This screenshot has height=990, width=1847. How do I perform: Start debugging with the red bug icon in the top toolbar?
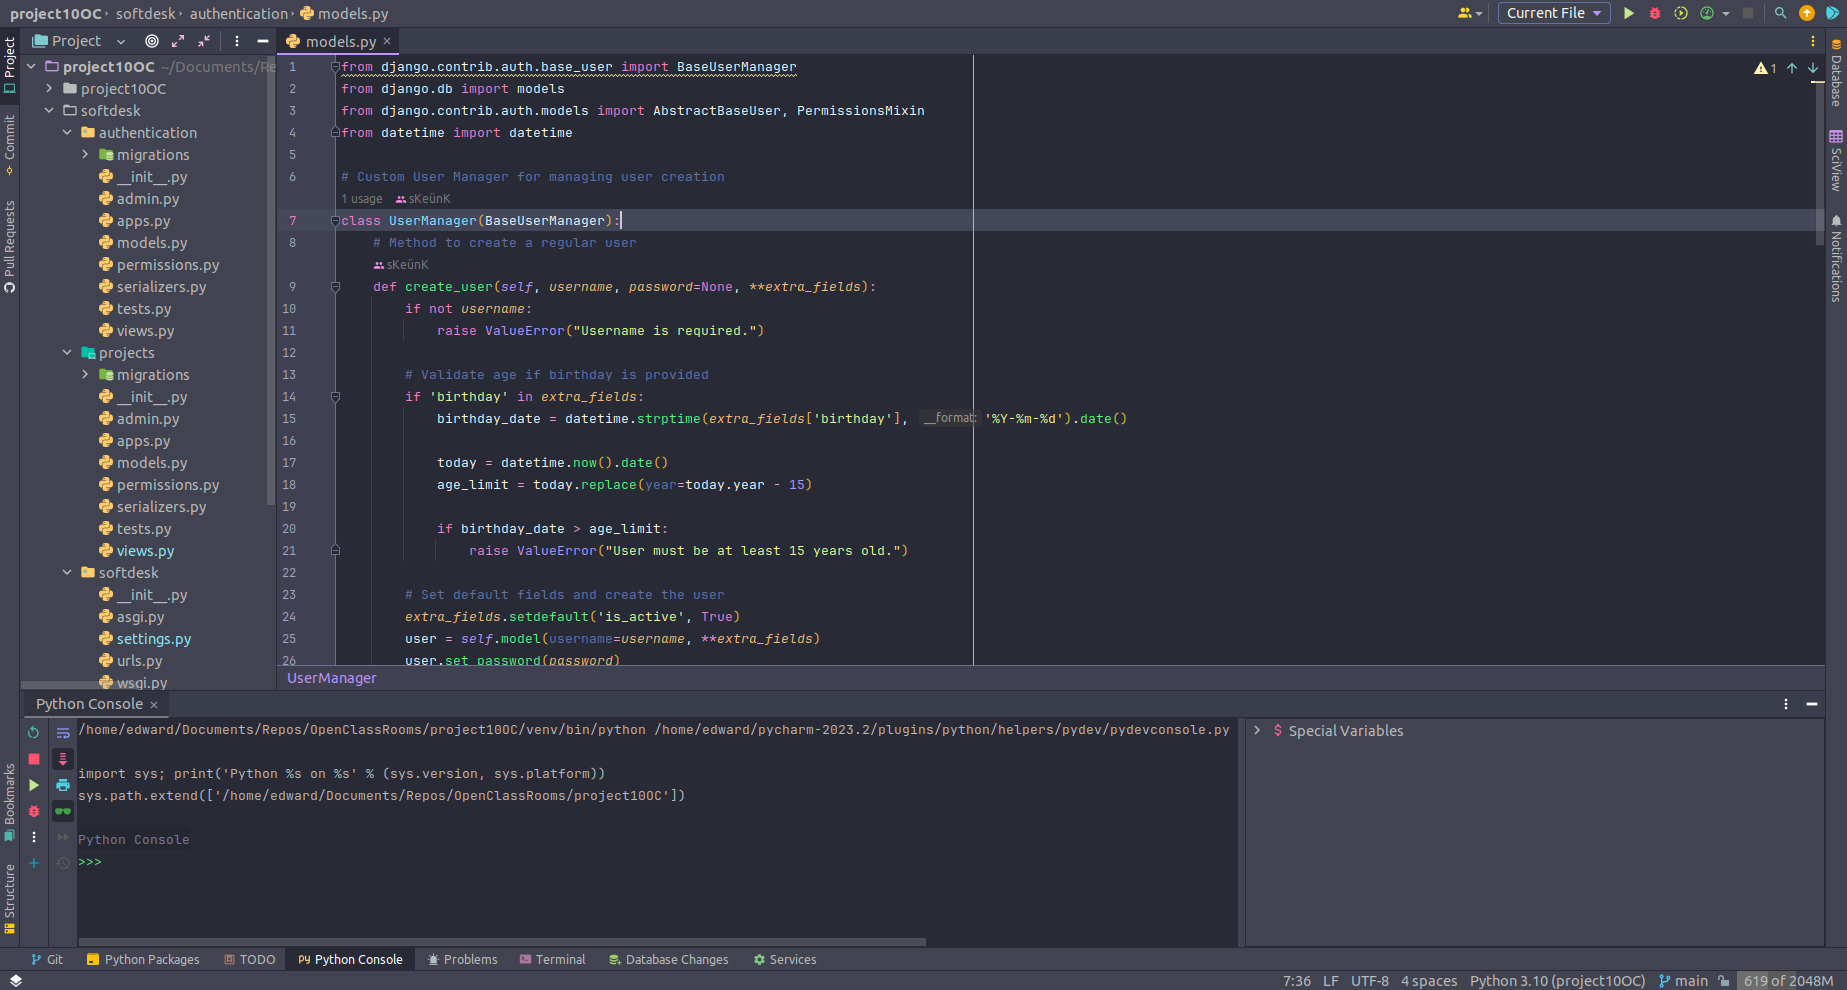(1655, 13)
